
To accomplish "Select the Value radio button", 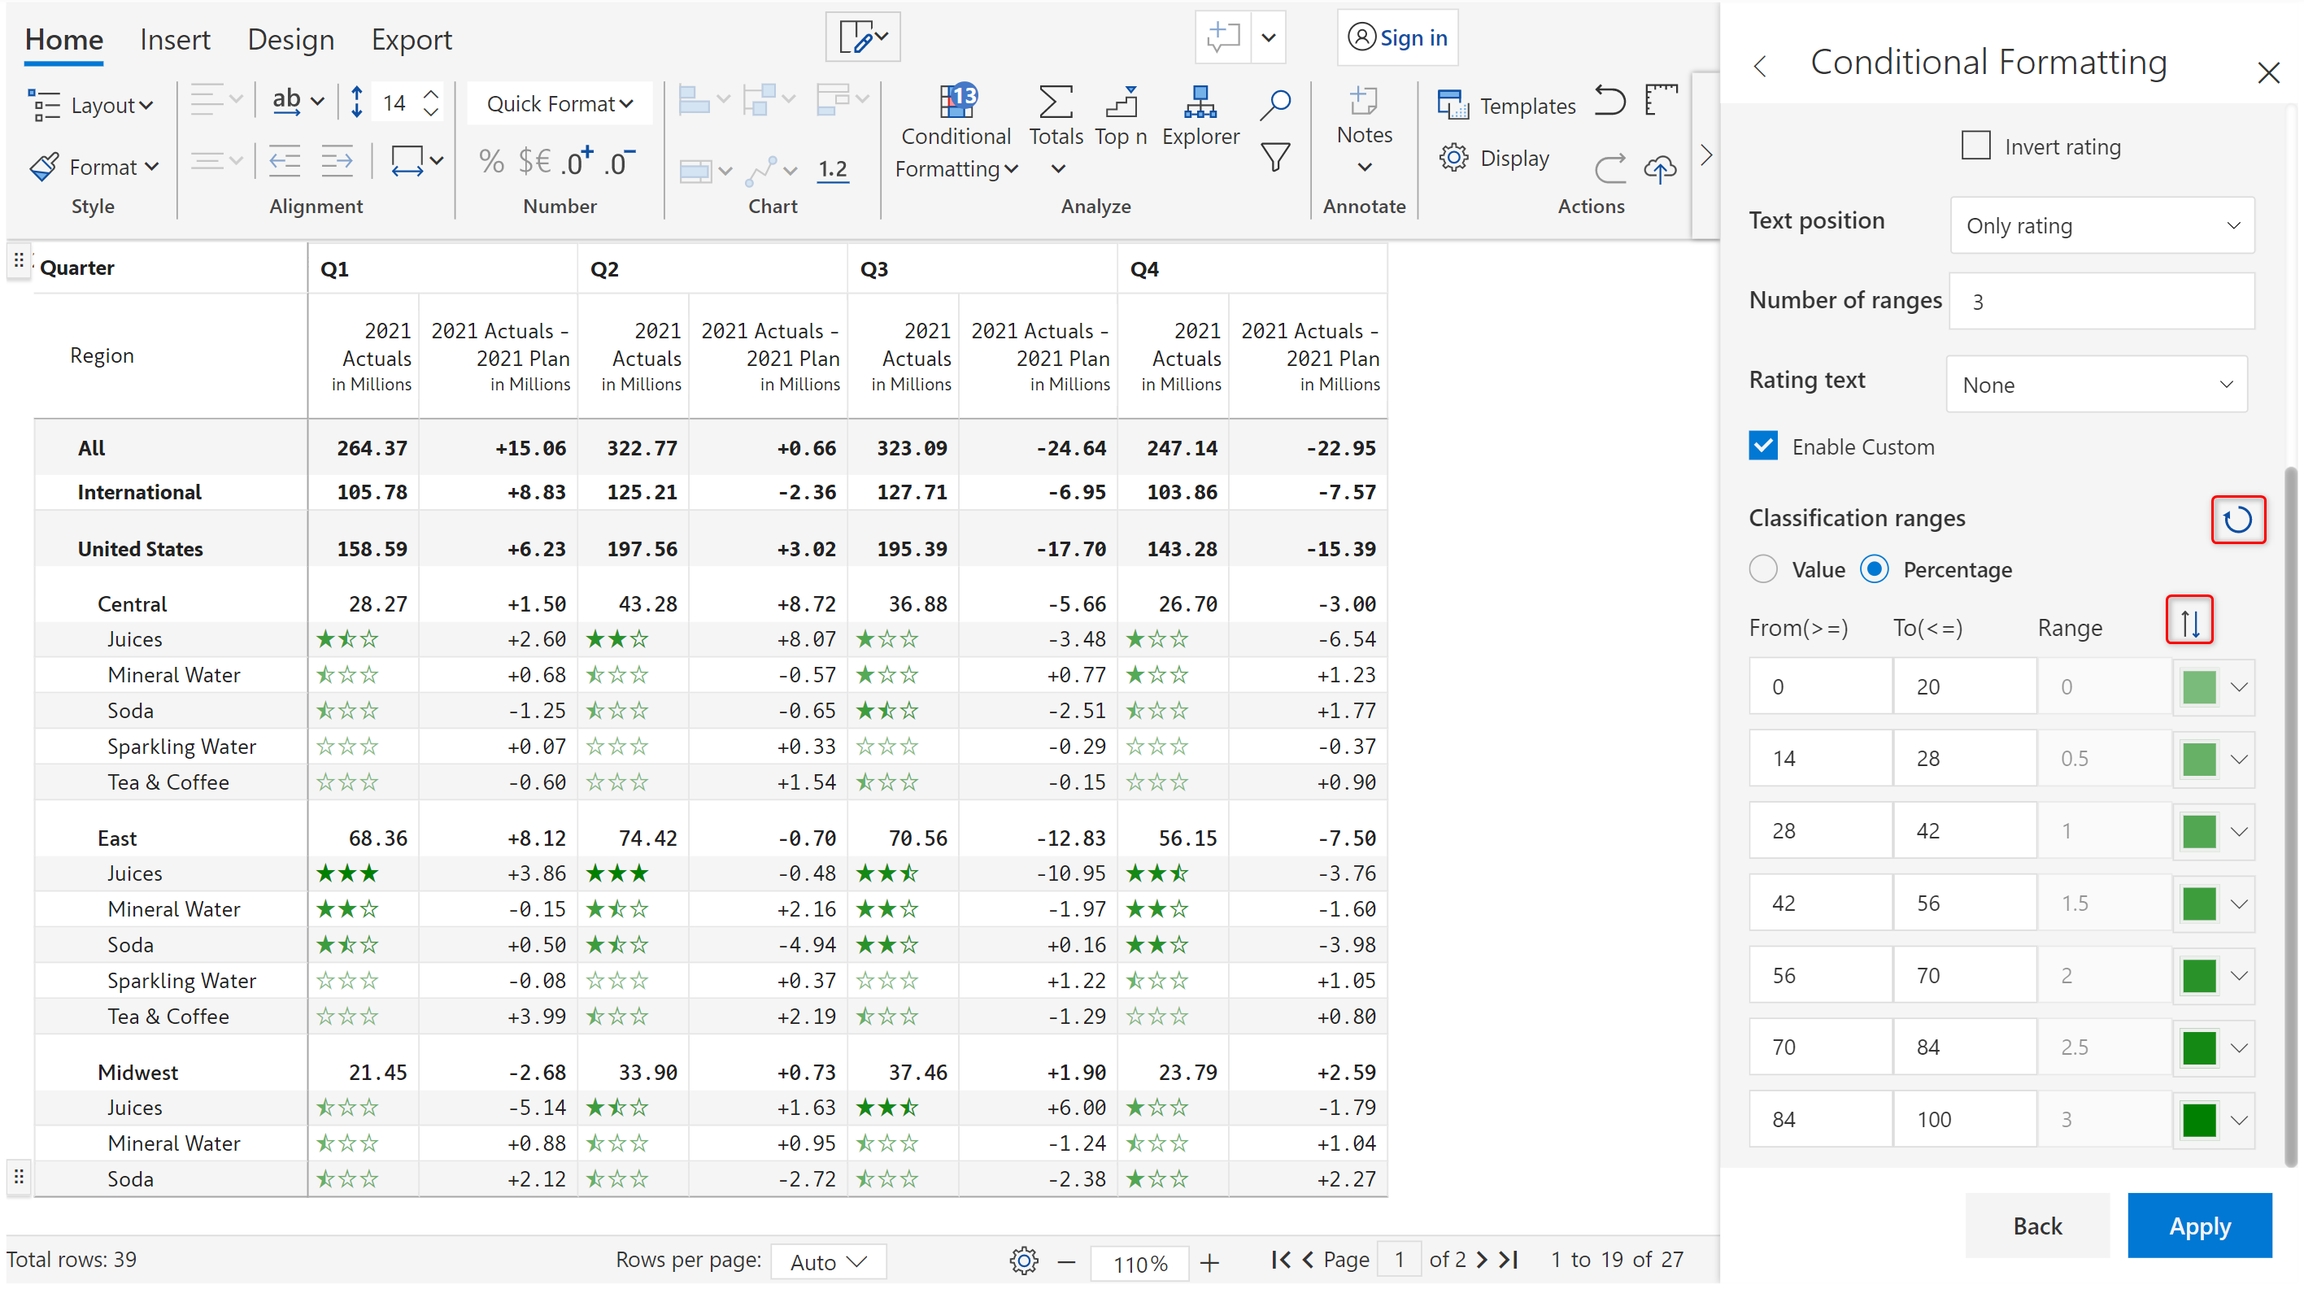I will click(1763, 569).
